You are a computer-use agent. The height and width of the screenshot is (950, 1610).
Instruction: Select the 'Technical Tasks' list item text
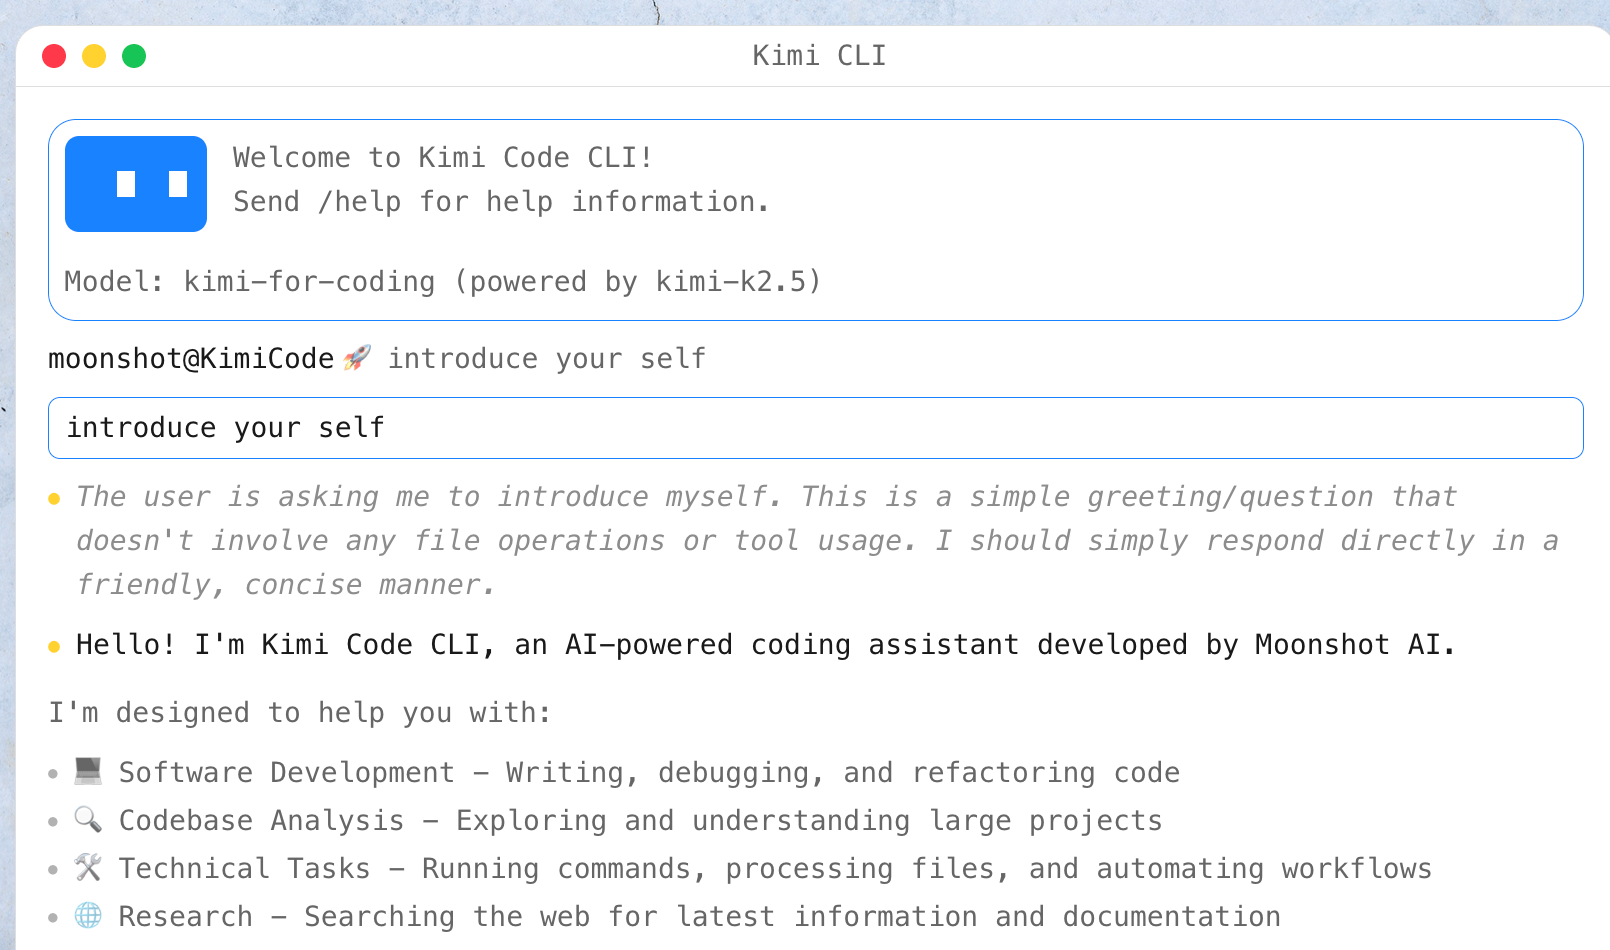(244, 869)
